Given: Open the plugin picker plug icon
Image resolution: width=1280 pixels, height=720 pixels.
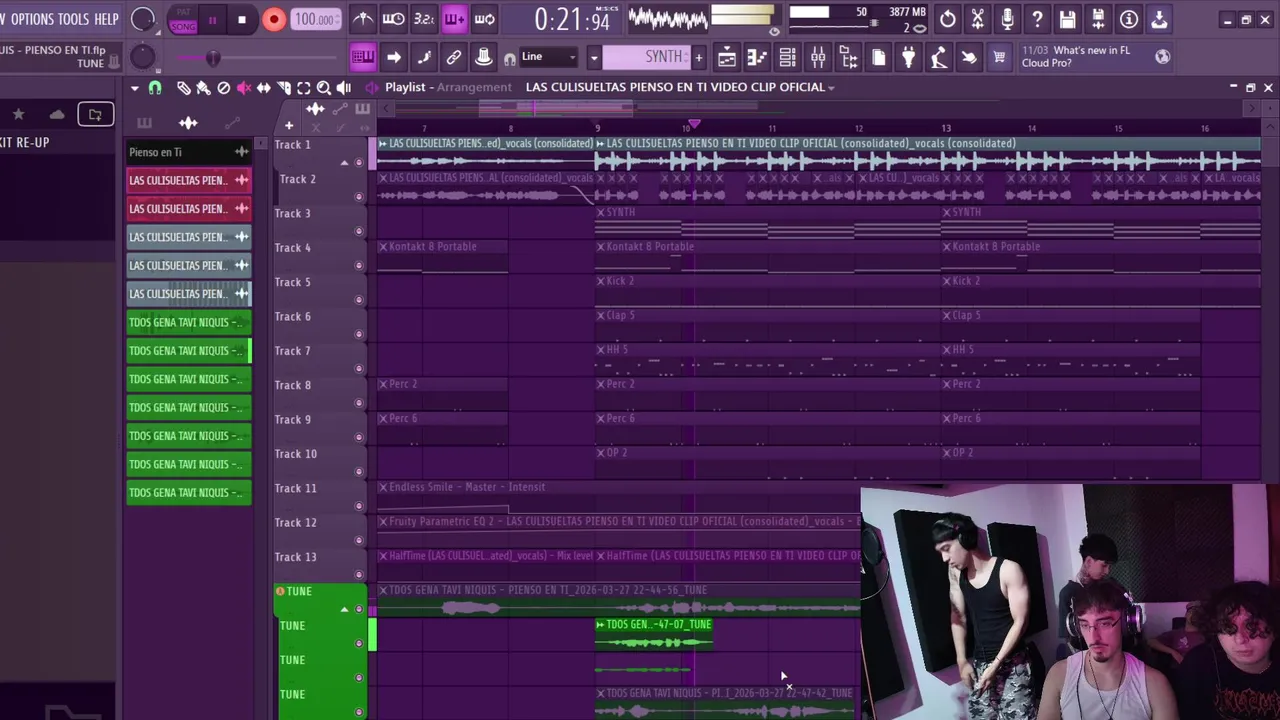Looking at the screenshot, I should [908, 58].
